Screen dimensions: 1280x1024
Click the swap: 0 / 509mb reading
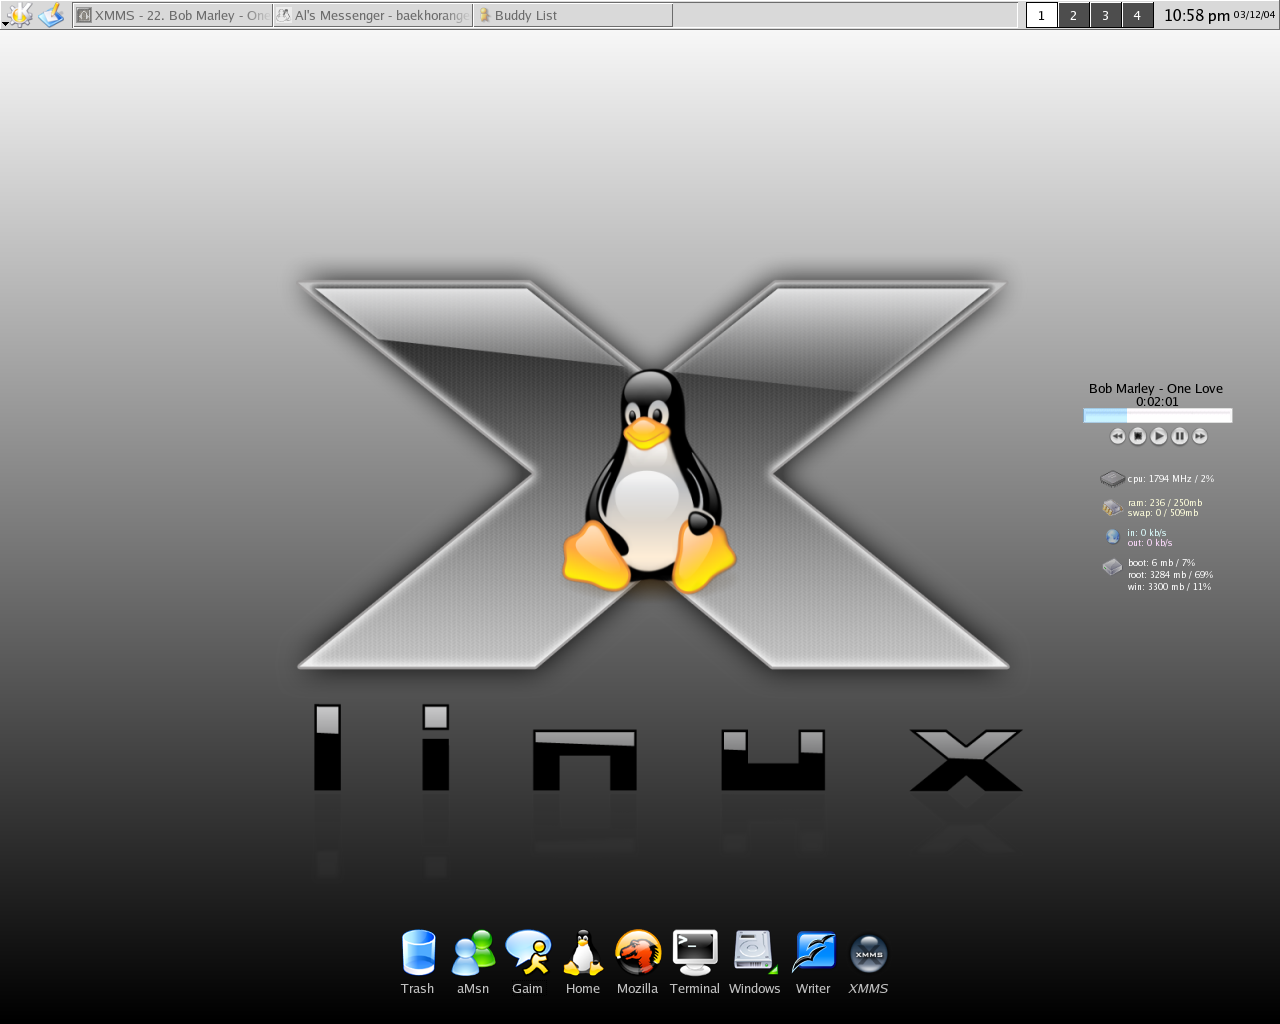[x=1163, y=513]
